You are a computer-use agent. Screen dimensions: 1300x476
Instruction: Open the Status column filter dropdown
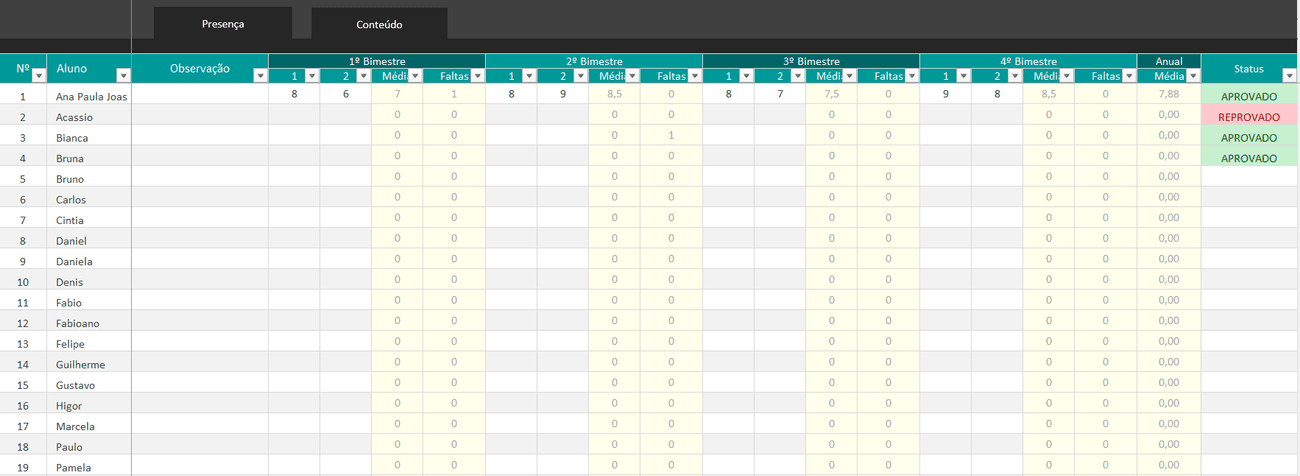tap(1288, 76)
